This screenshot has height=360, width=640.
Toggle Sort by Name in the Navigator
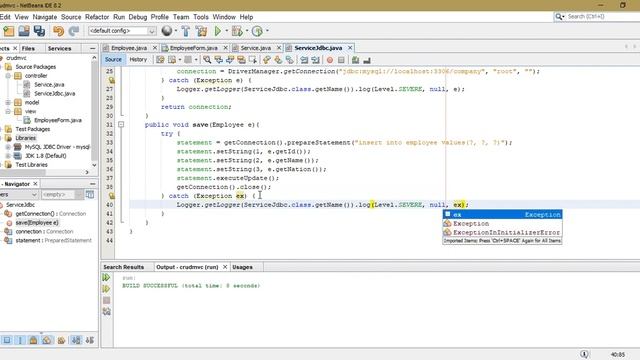tap(76, 340)
